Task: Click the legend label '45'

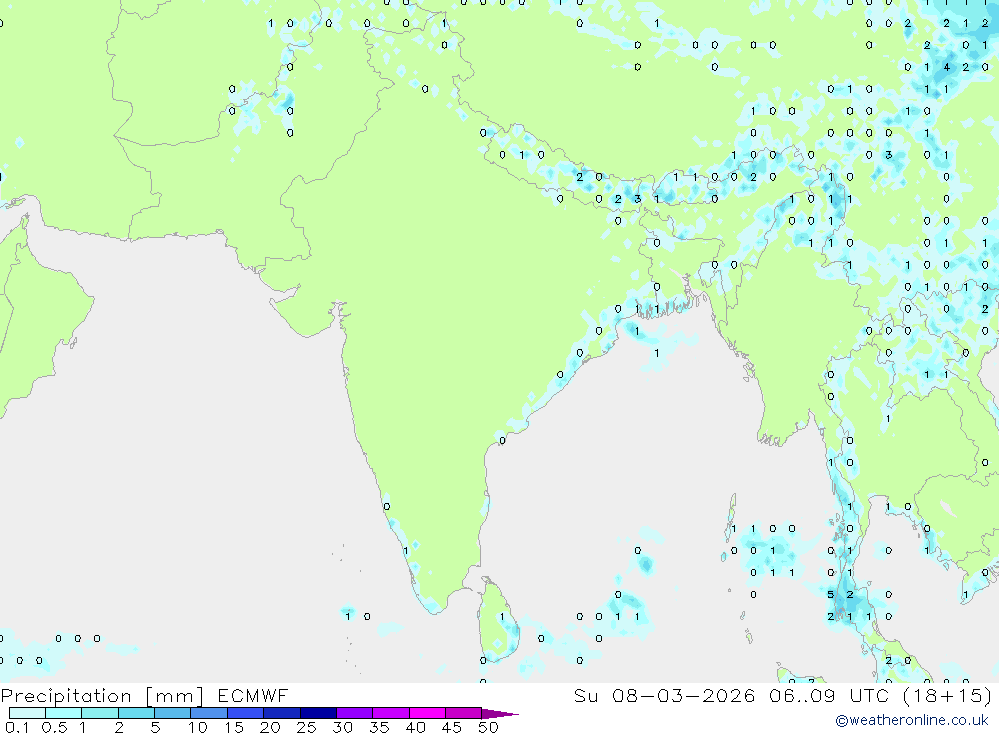Action: click(x=452, y=727)
